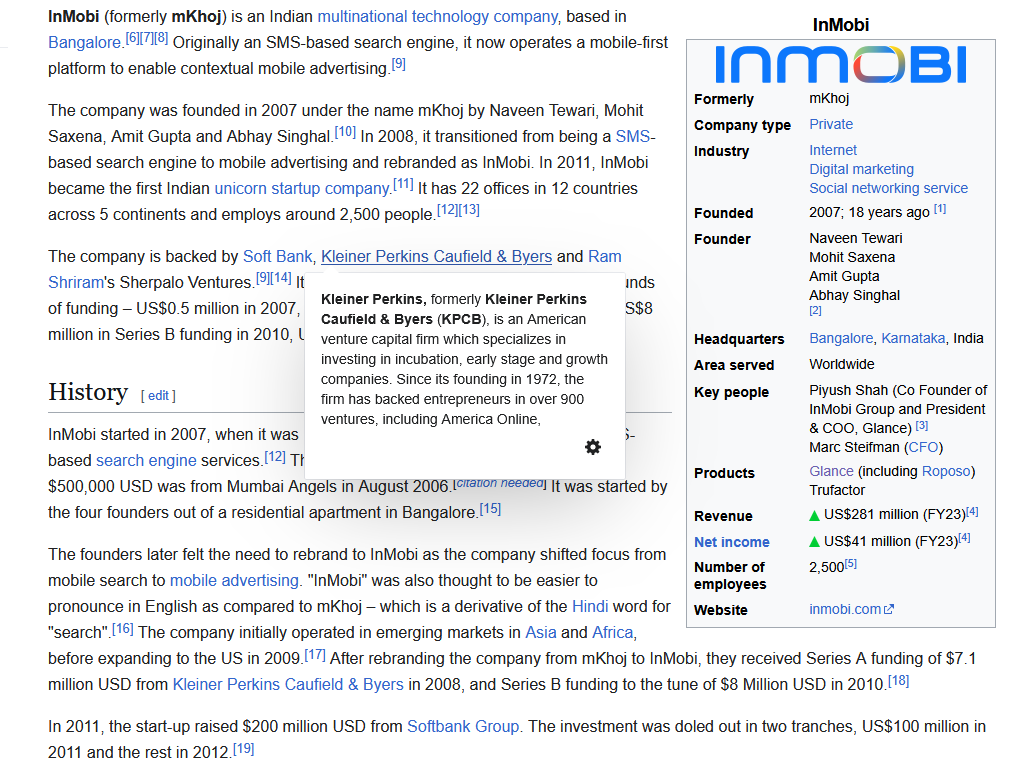Click Bangalore in the infobox headquarters row
1021x769 pixels.
(x=841, y=339)
